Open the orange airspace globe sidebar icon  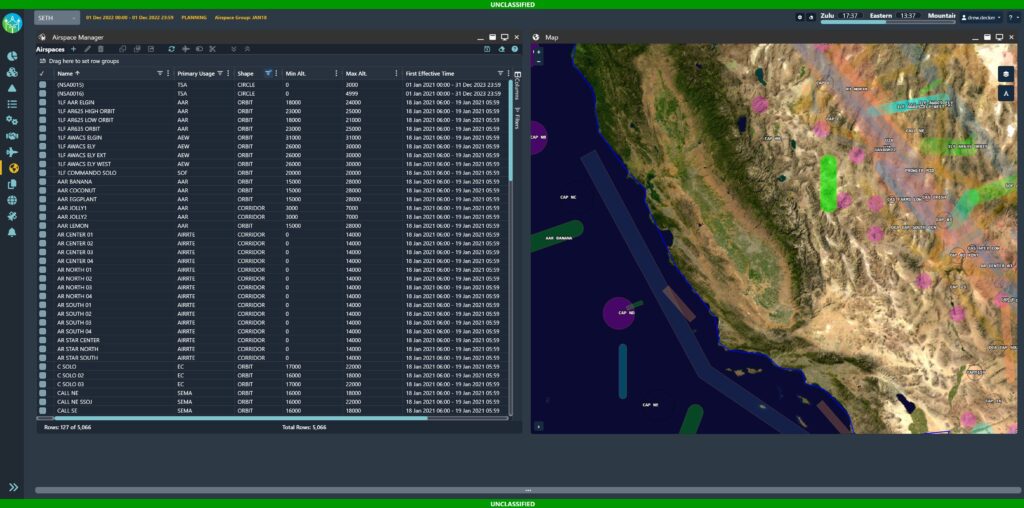tap(14, 168)
